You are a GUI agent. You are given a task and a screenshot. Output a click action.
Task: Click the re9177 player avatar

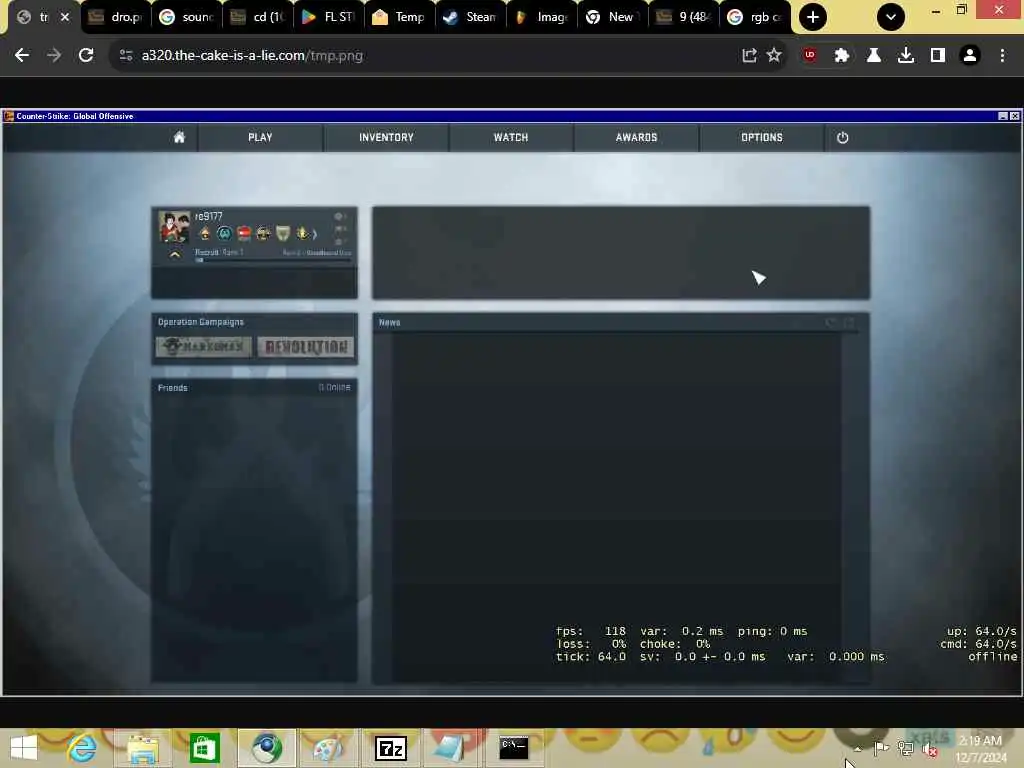[174, 226]
